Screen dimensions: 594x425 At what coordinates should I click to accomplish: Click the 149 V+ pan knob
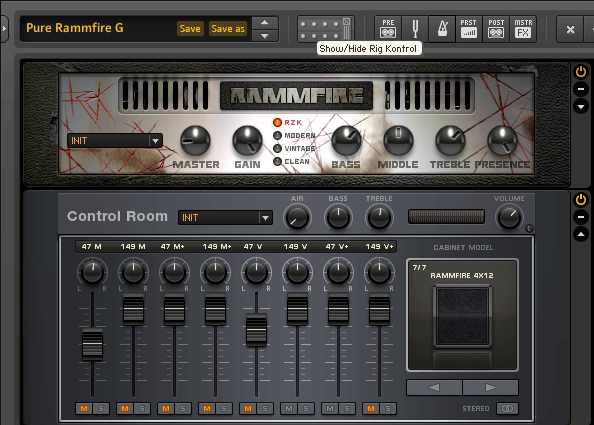(x=379, y=272)
